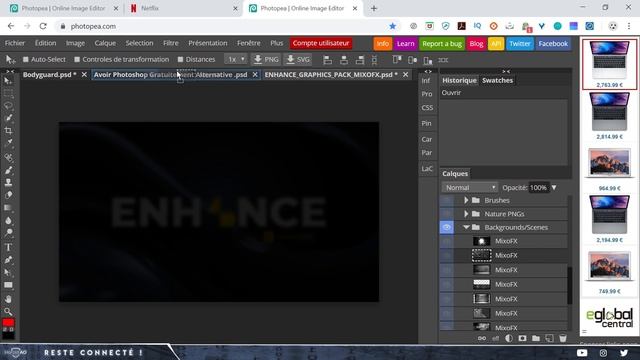The image size is (640, 360).
Task: Create a new folder in Calques panel
Action: 536,338
